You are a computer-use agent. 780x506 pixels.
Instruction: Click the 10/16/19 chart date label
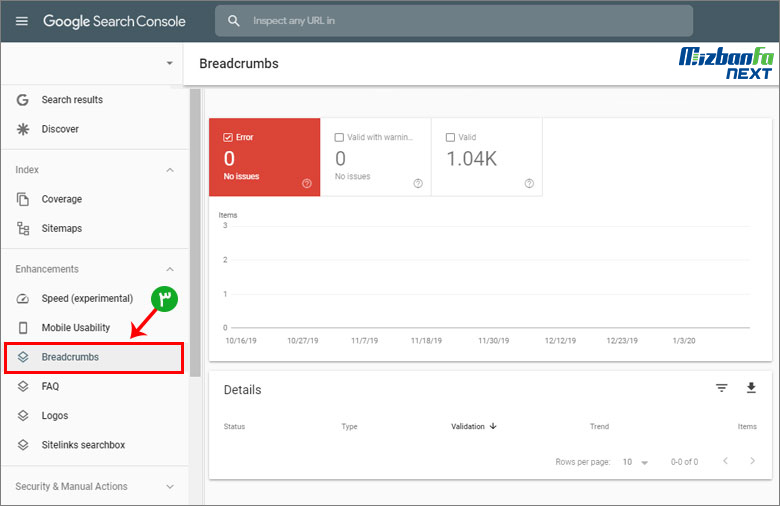(x=241, y=341)
